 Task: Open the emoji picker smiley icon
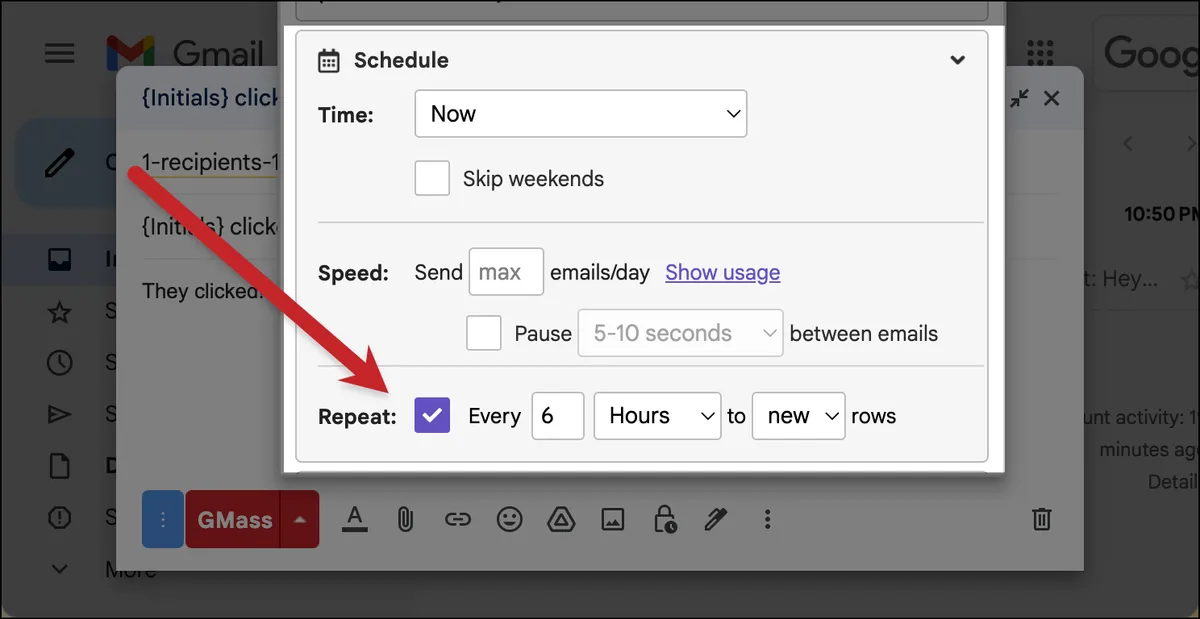pos(510,519)
